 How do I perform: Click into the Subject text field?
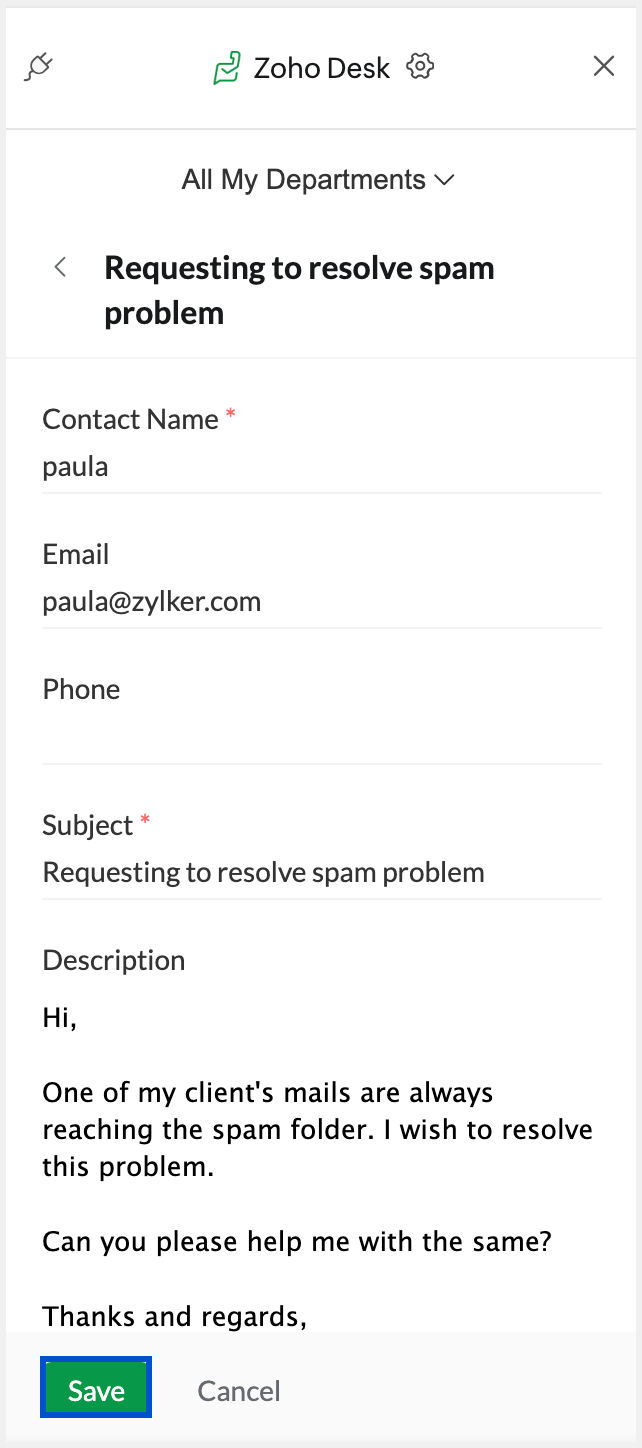(x=321, y=872)
